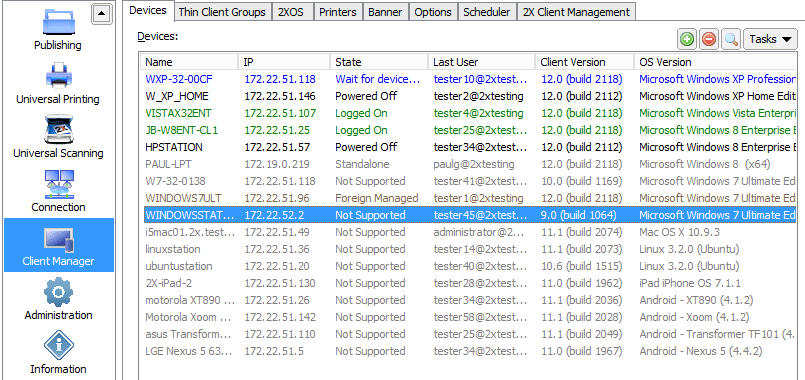The image size is (805, 380).
Task: Sort by the Client Version column header
Action: (584, 62)
